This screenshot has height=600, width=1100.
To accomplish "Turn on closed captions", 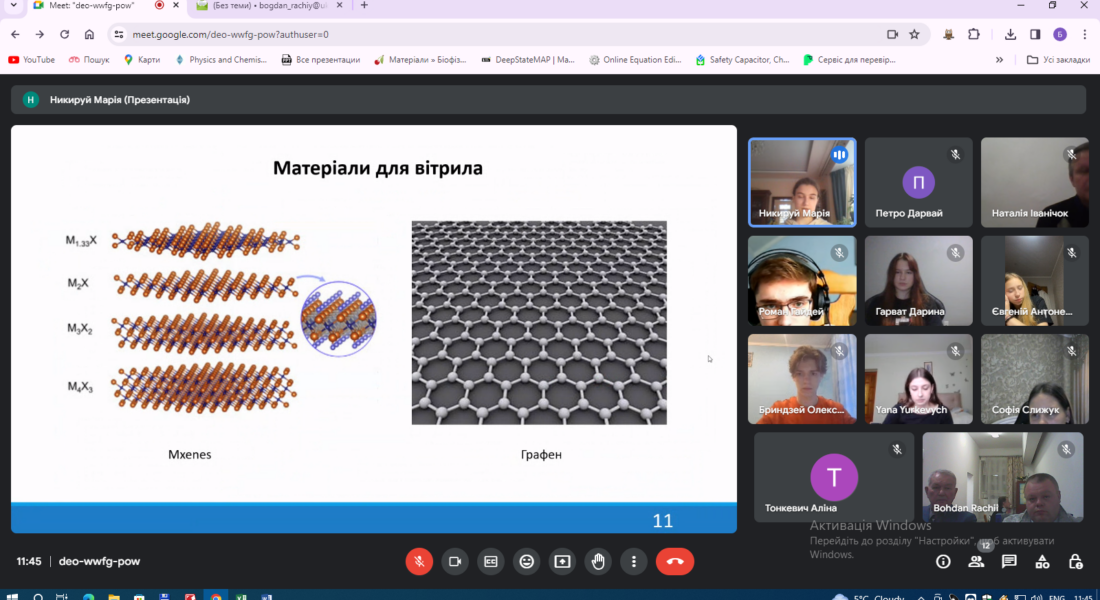I will [490, 561].
